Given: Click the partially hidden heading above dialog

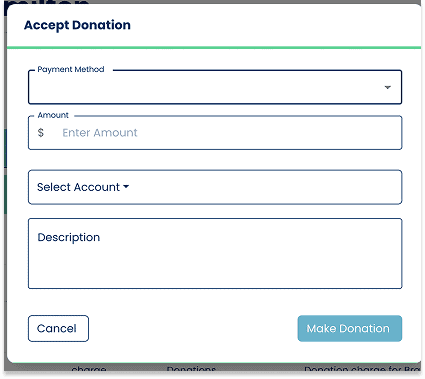Looking at the screenshot, I should click(47, 3).
